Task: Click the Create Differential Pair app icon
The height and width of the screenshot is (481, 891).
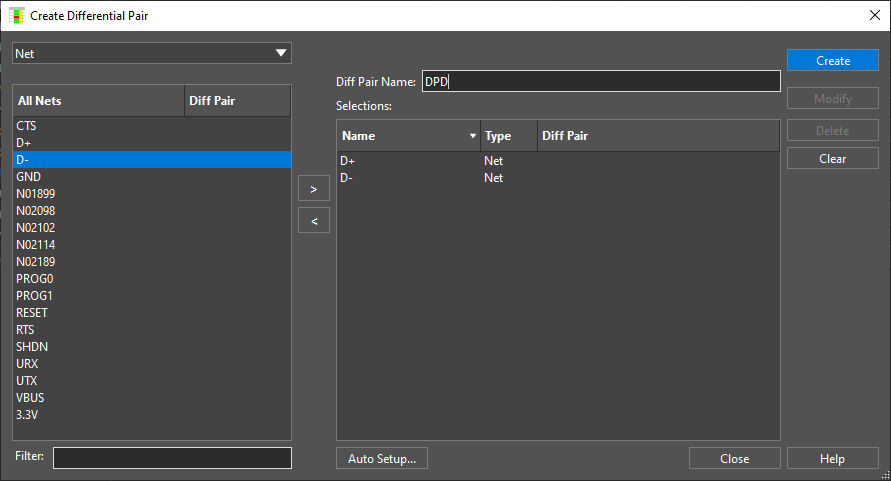Action: (16, 15)
